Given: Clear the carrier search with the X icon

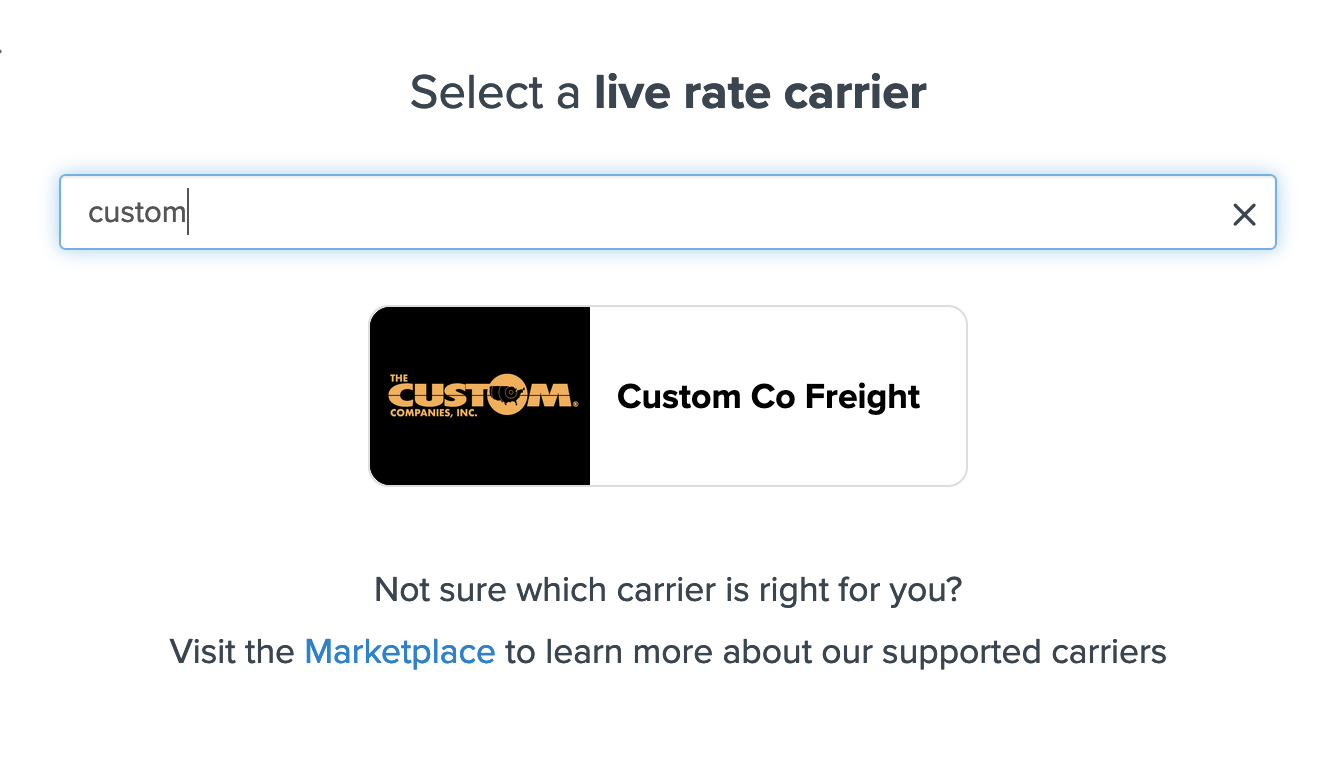Looking at the screenshot, I should [x=1244, y=214].
